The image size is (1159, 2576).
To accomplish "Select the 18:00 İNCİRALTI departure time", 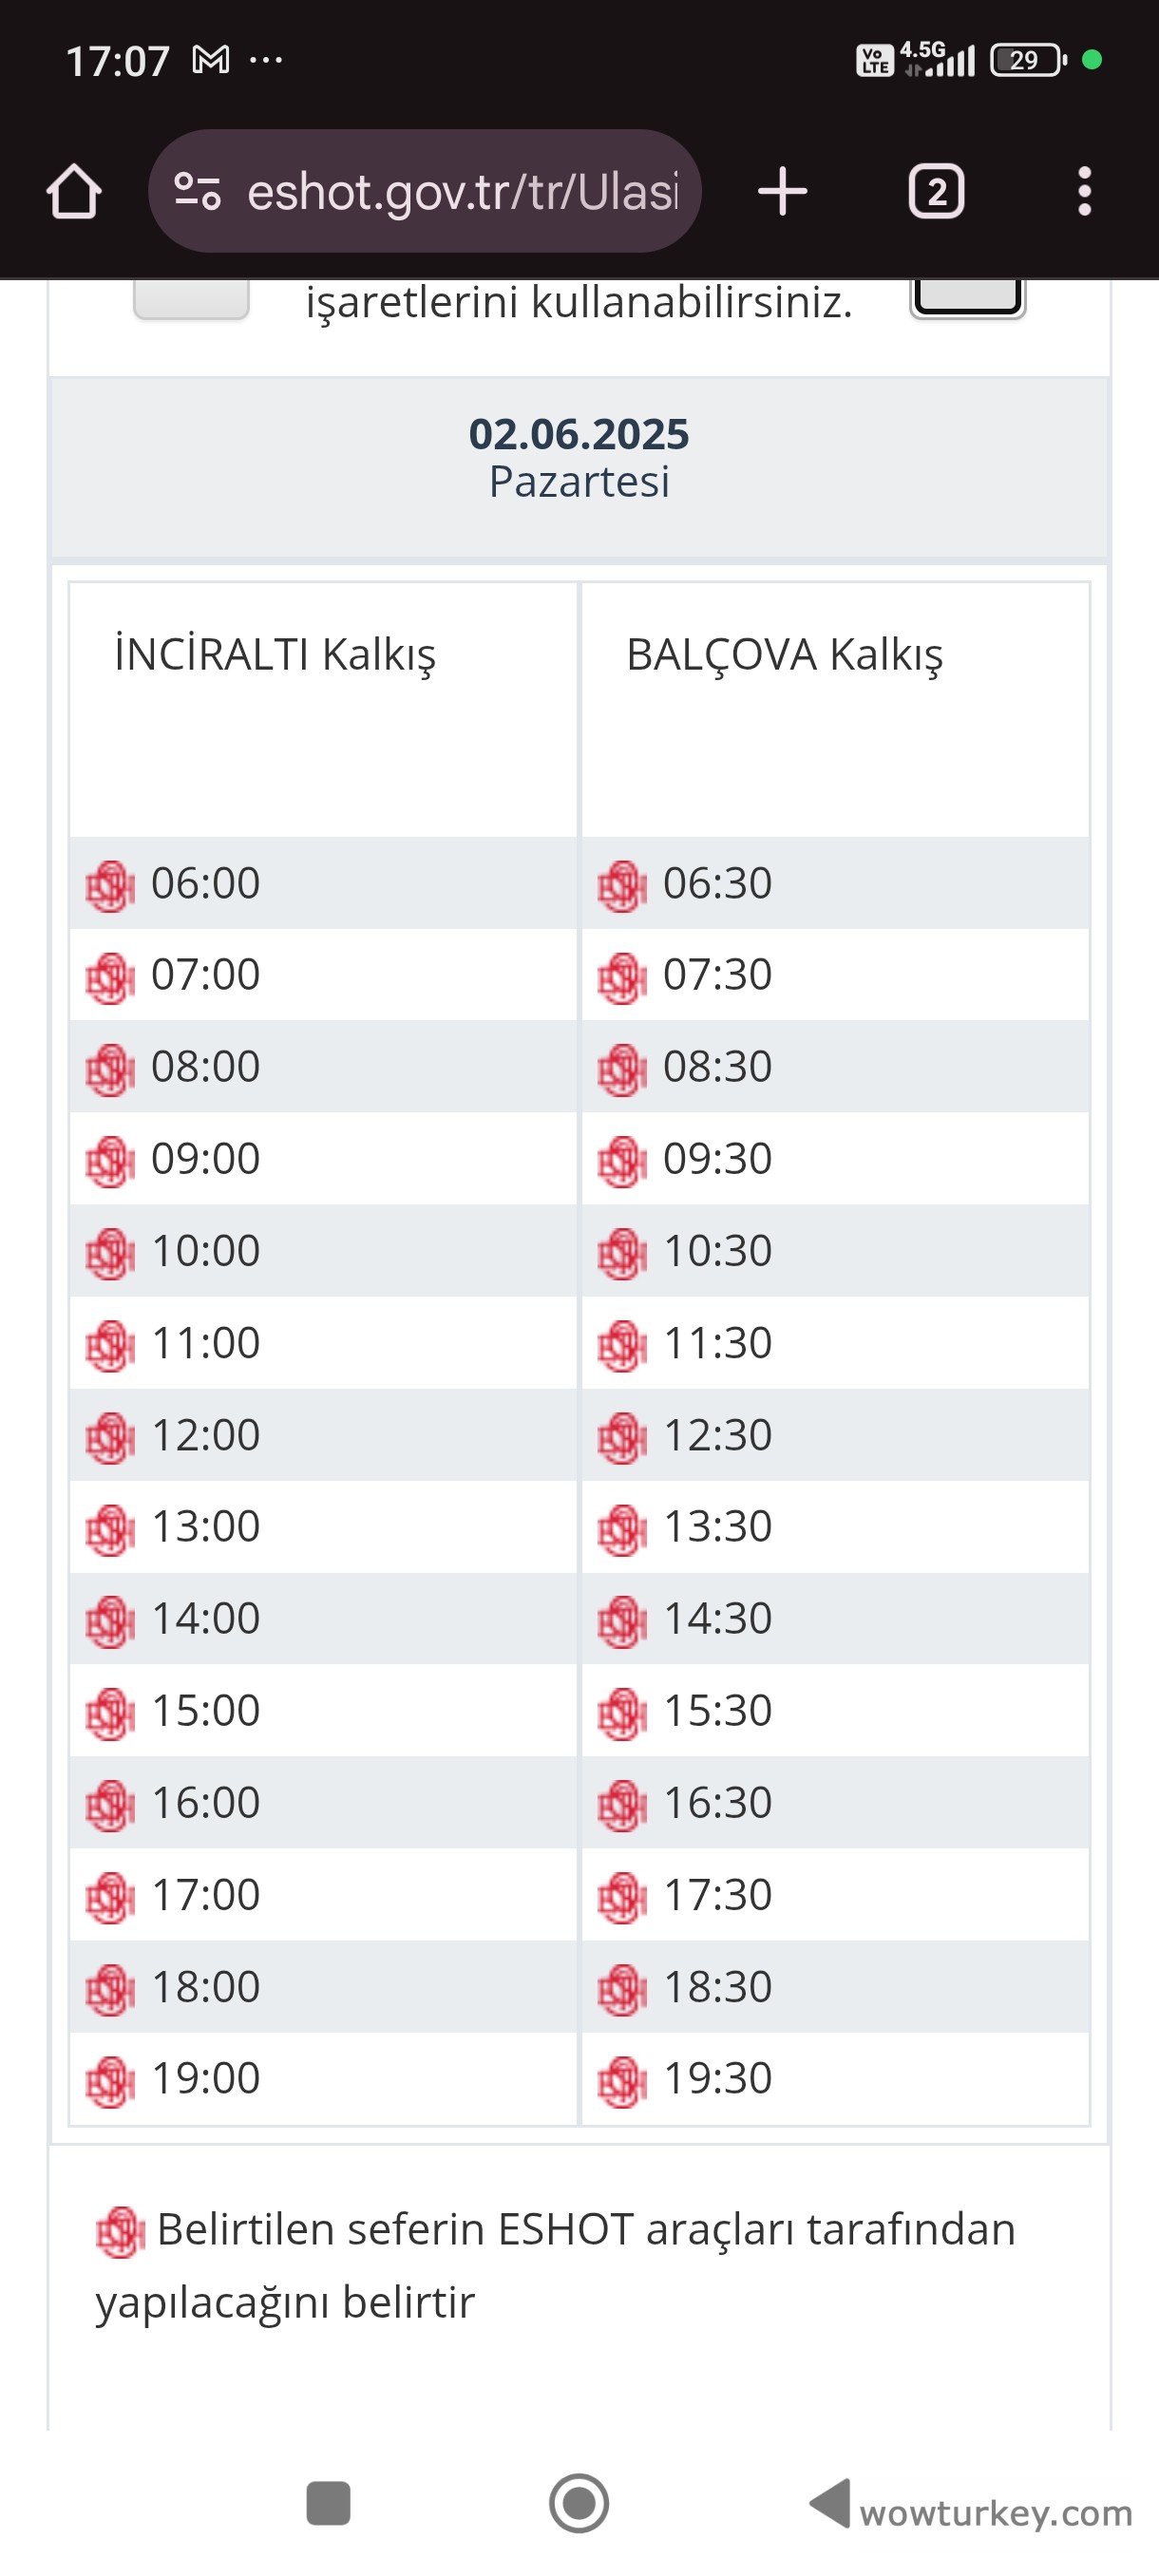I will click(x=205, y=1986).
